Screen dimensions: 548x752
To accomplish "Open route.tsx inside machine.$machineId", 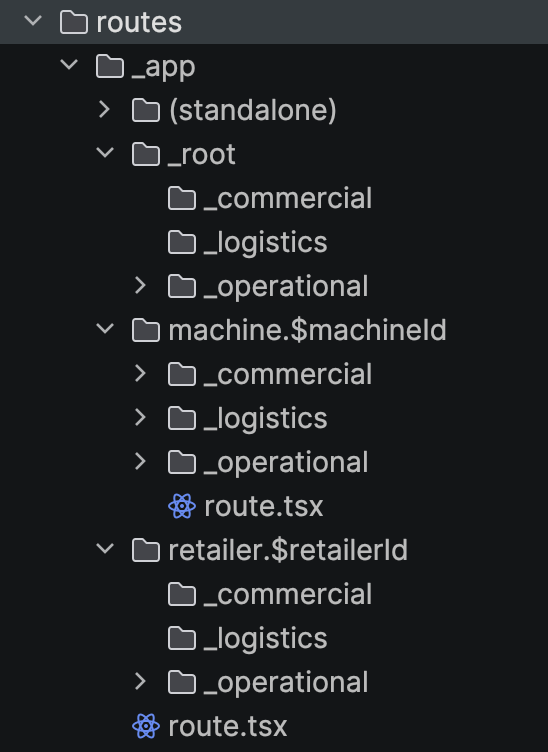I will tap(246, 506).
